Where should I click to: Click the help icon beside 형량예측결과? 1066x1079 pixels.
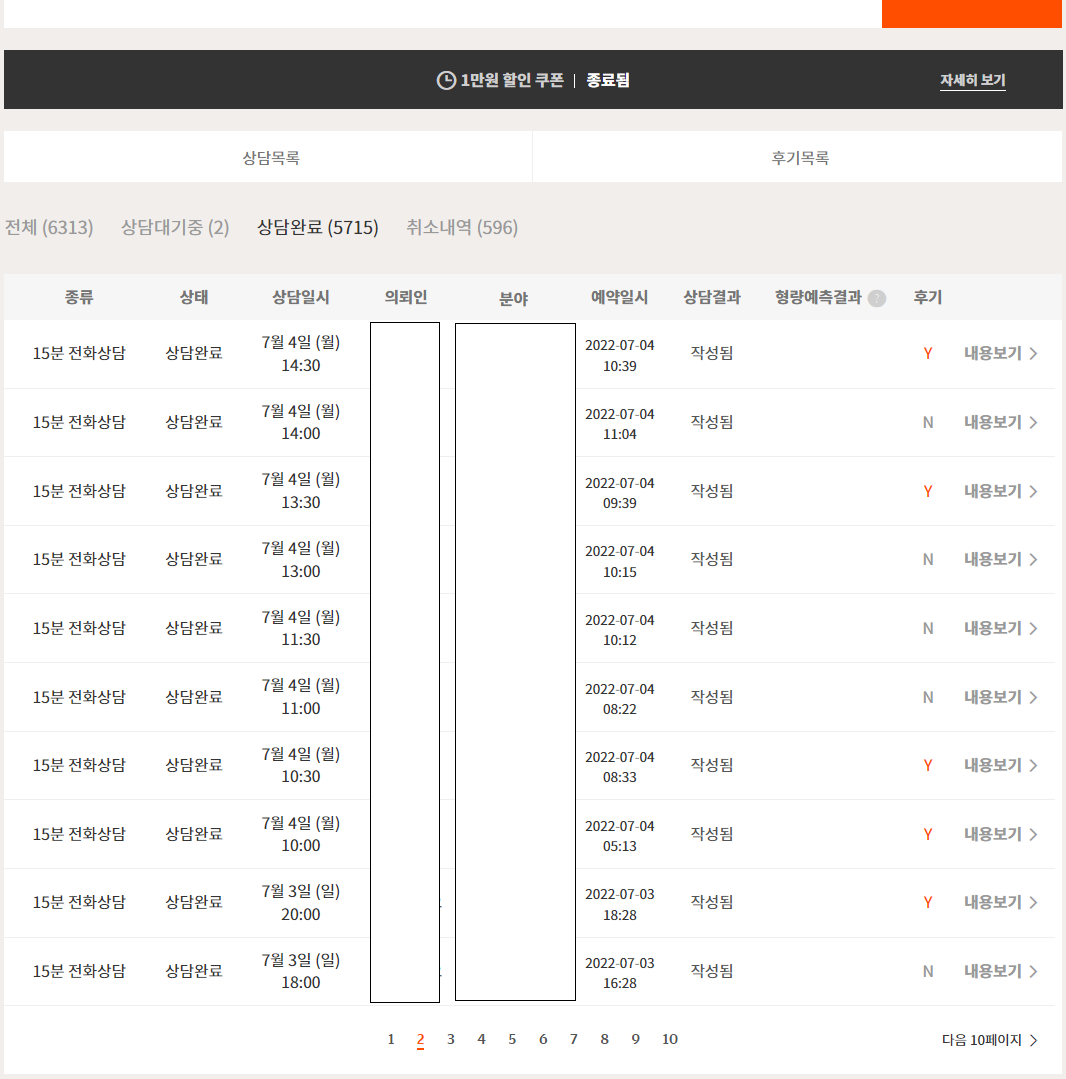tap(877, 298)
